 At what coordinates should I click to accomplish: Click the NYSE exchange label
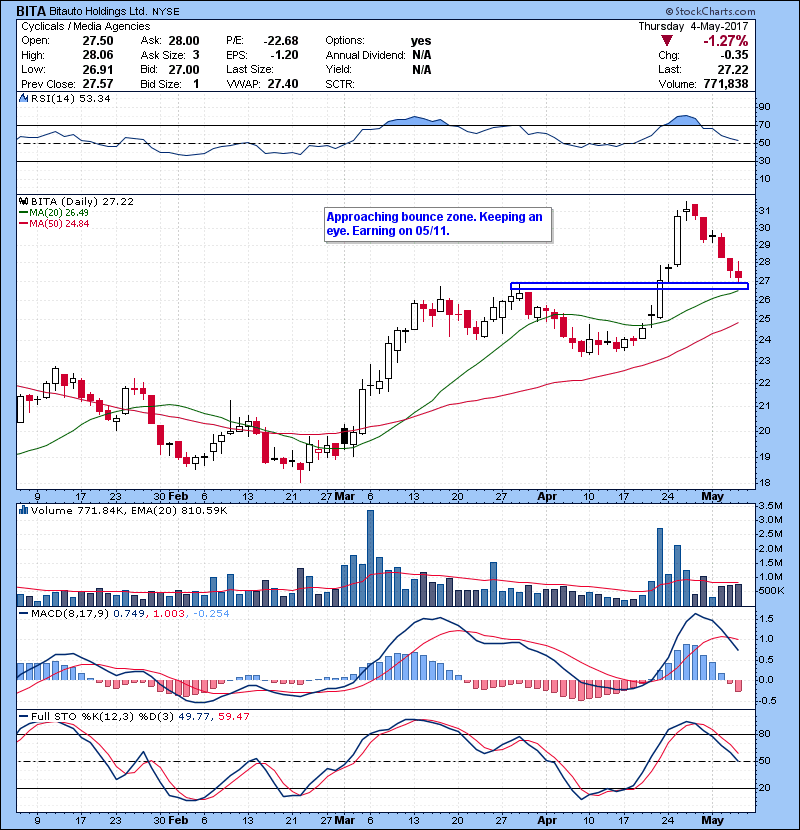pyautogui.click(x=166, y=12)
